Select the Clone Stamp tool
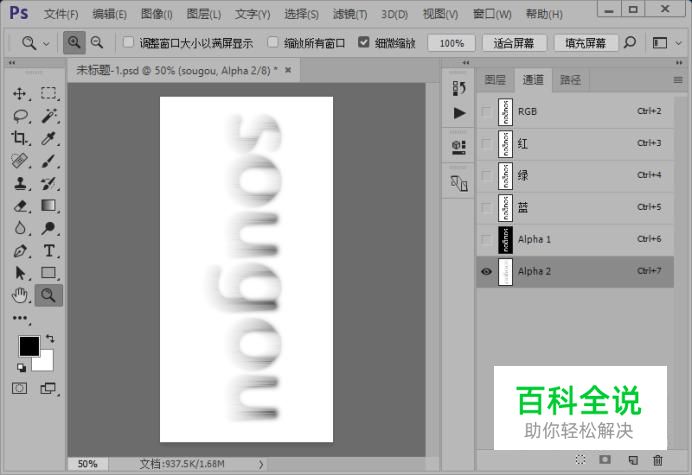The image size is (692, 475). coord(20,183)
